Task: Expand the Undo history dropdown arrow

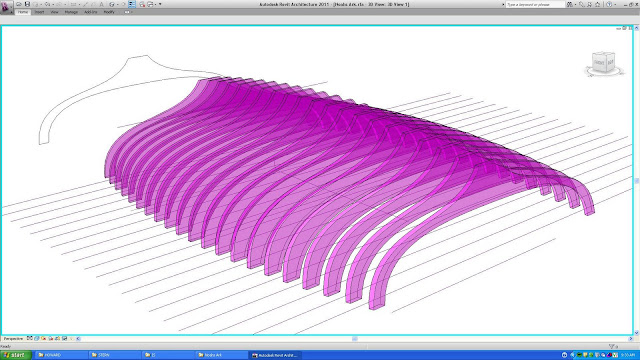Action: point(53,4)
